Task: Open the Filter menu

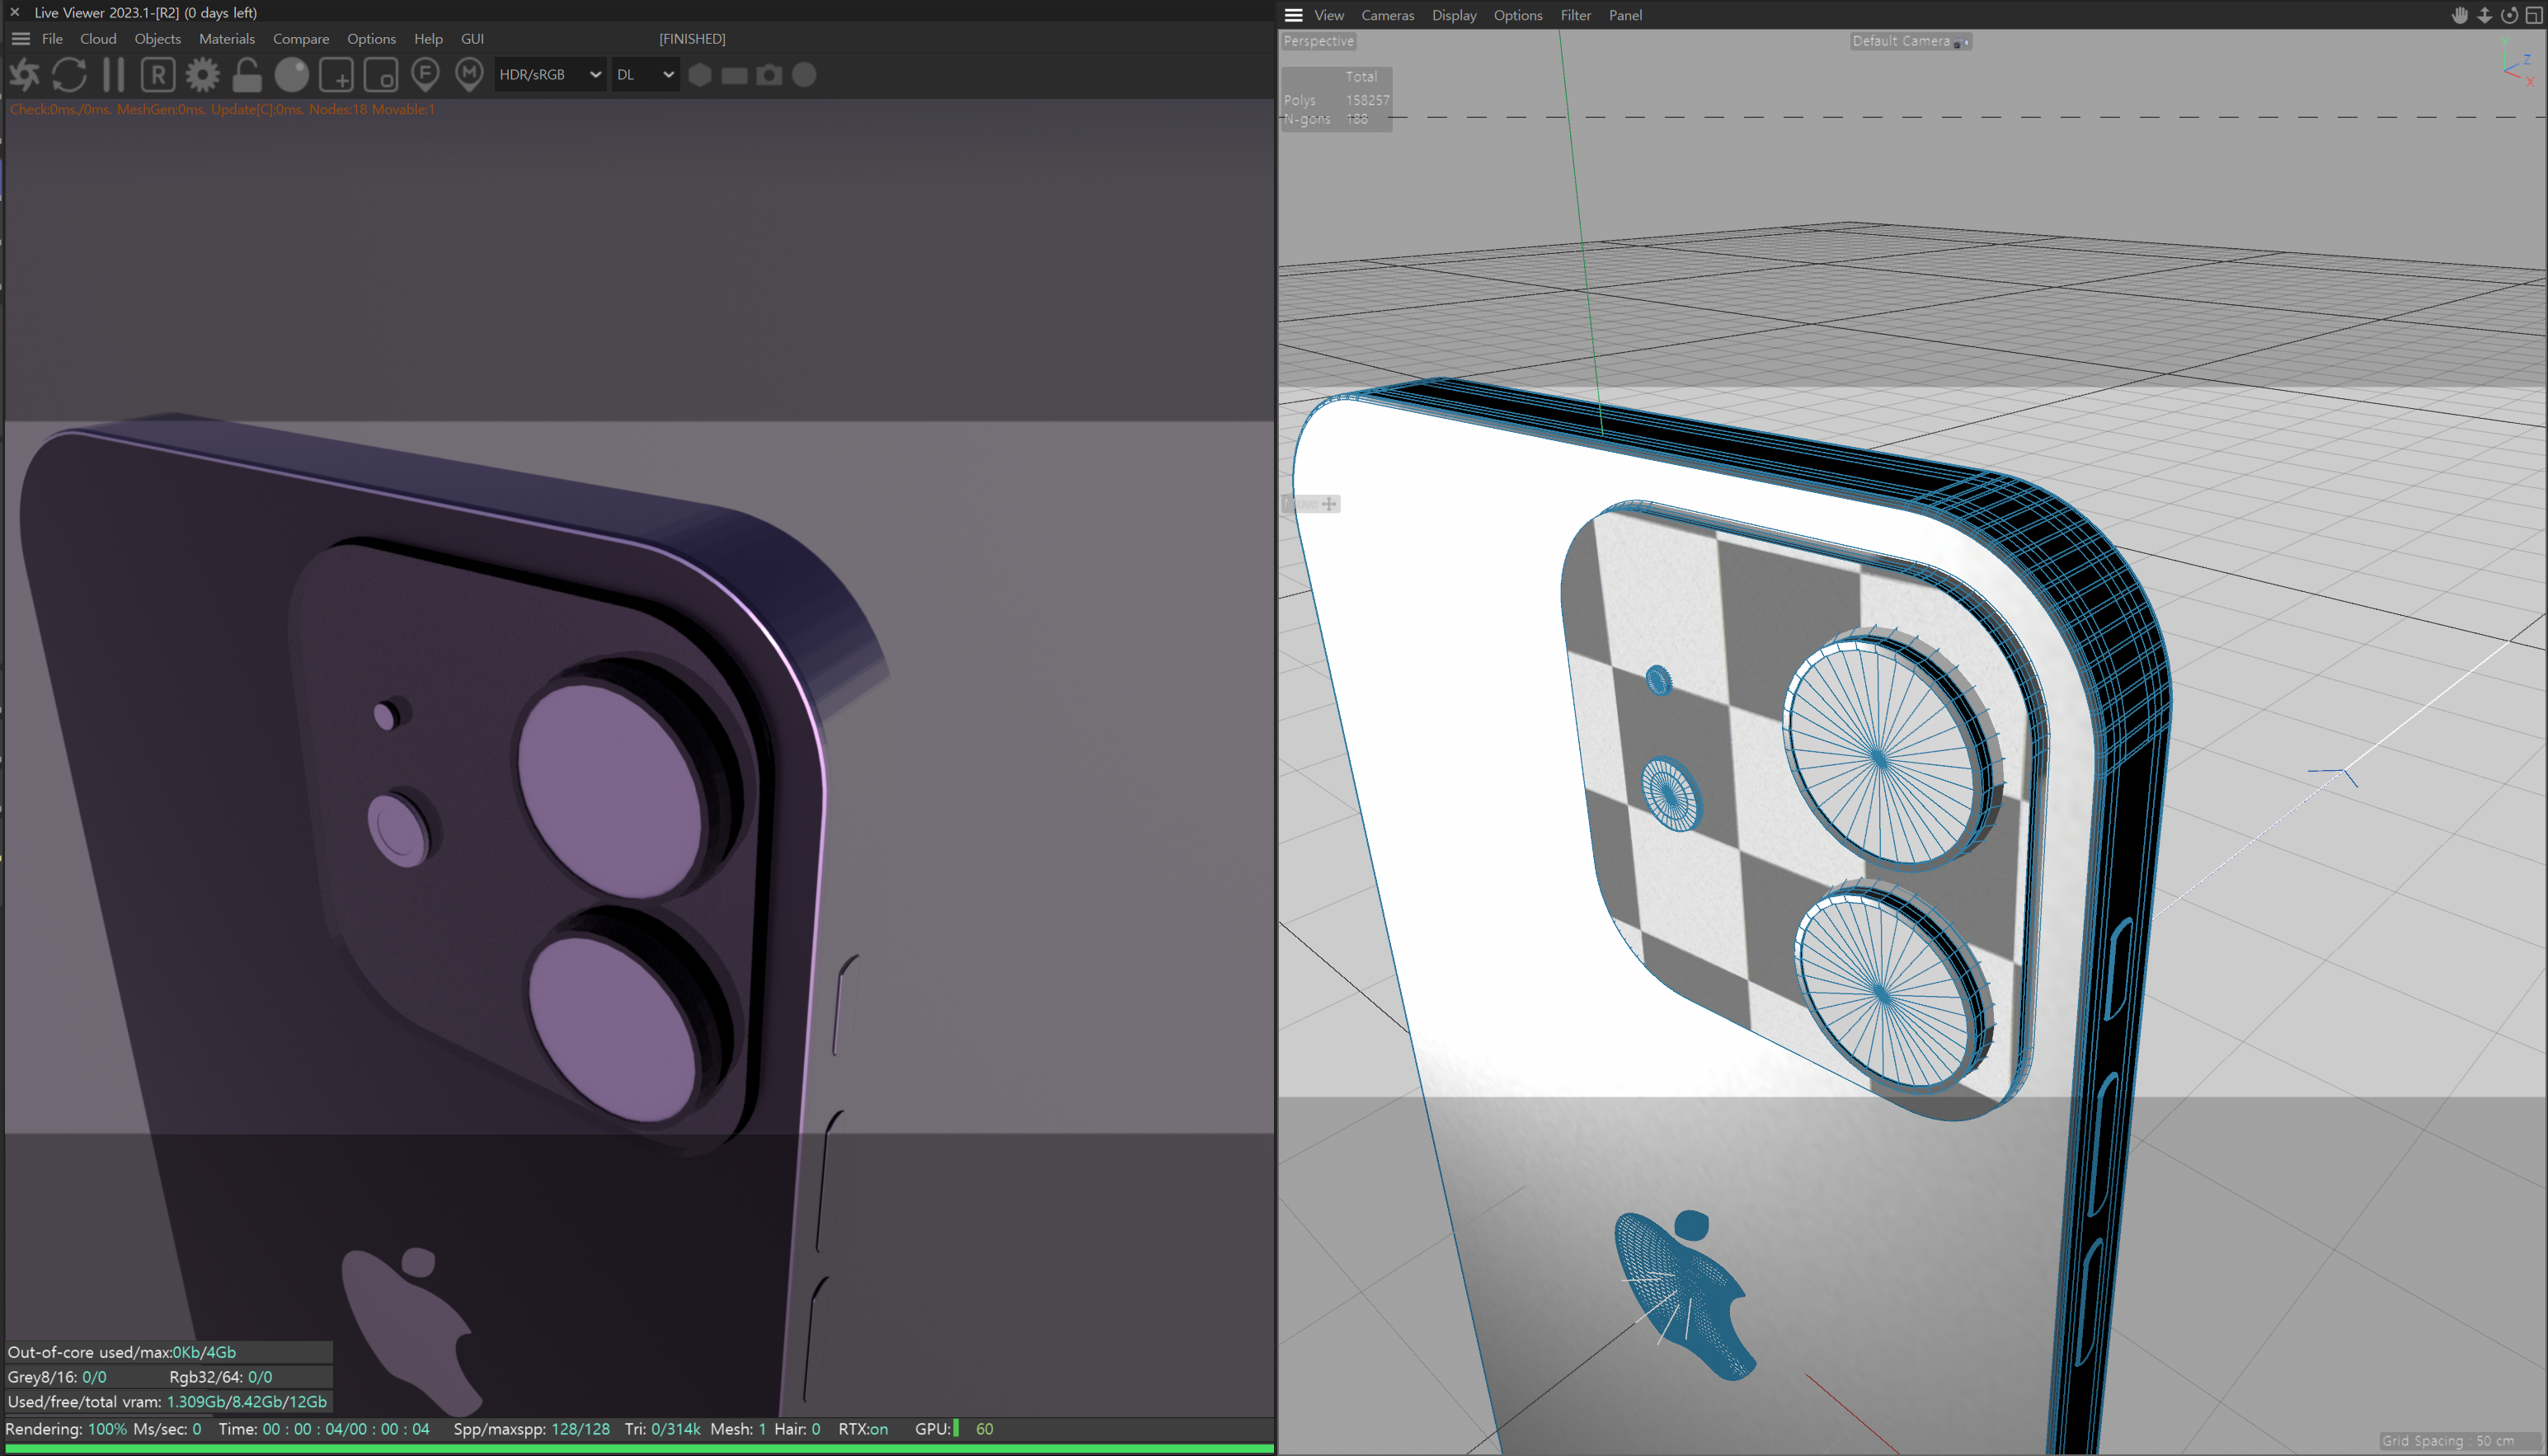Action: [1575, 15]
